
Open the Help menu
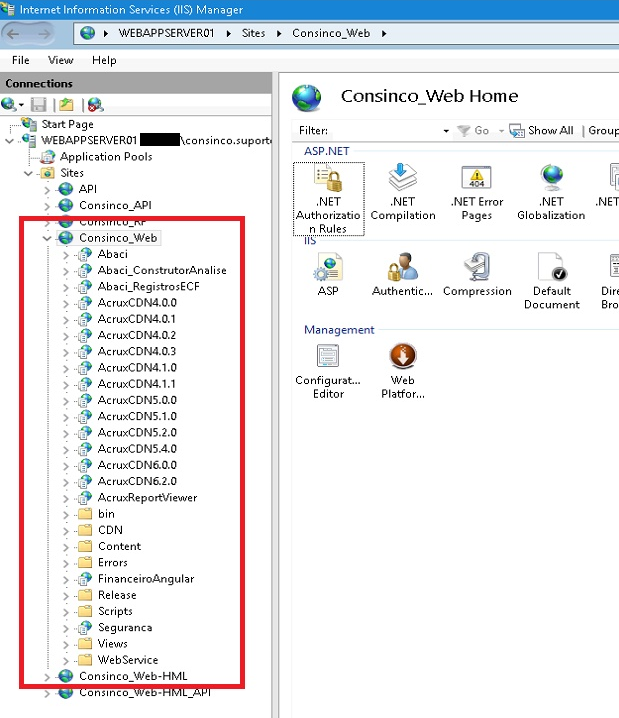(104, 60)
